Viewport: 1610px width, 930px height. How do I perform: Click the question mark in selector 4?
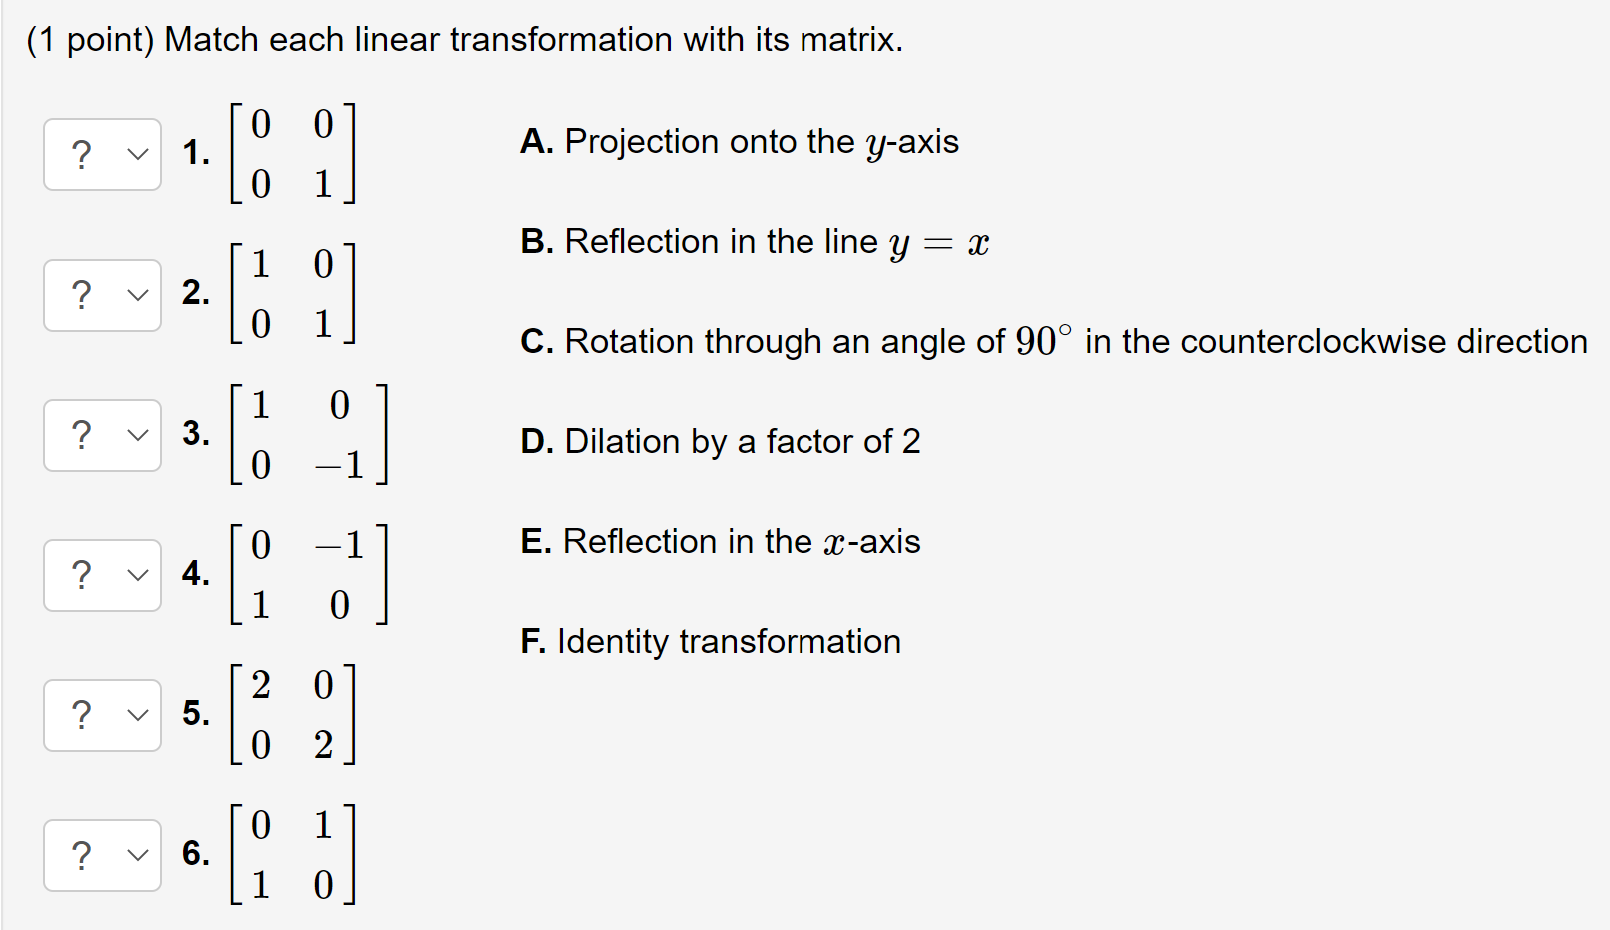[80, 574]
